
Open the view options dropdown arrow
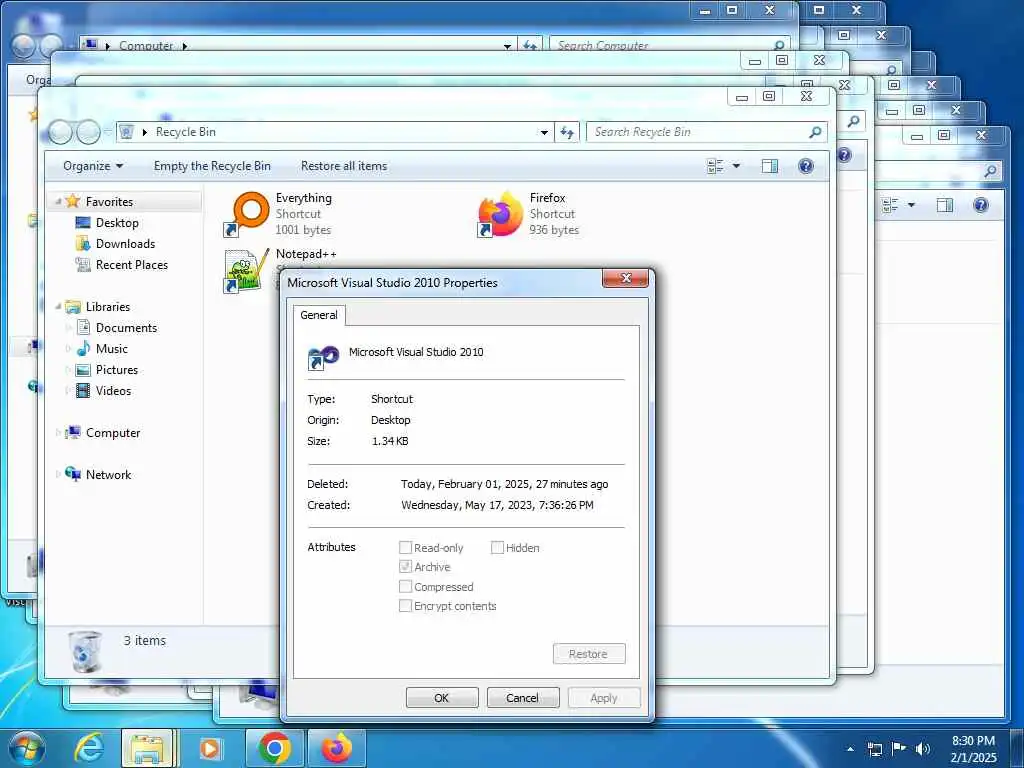click(x=737, y=166)
